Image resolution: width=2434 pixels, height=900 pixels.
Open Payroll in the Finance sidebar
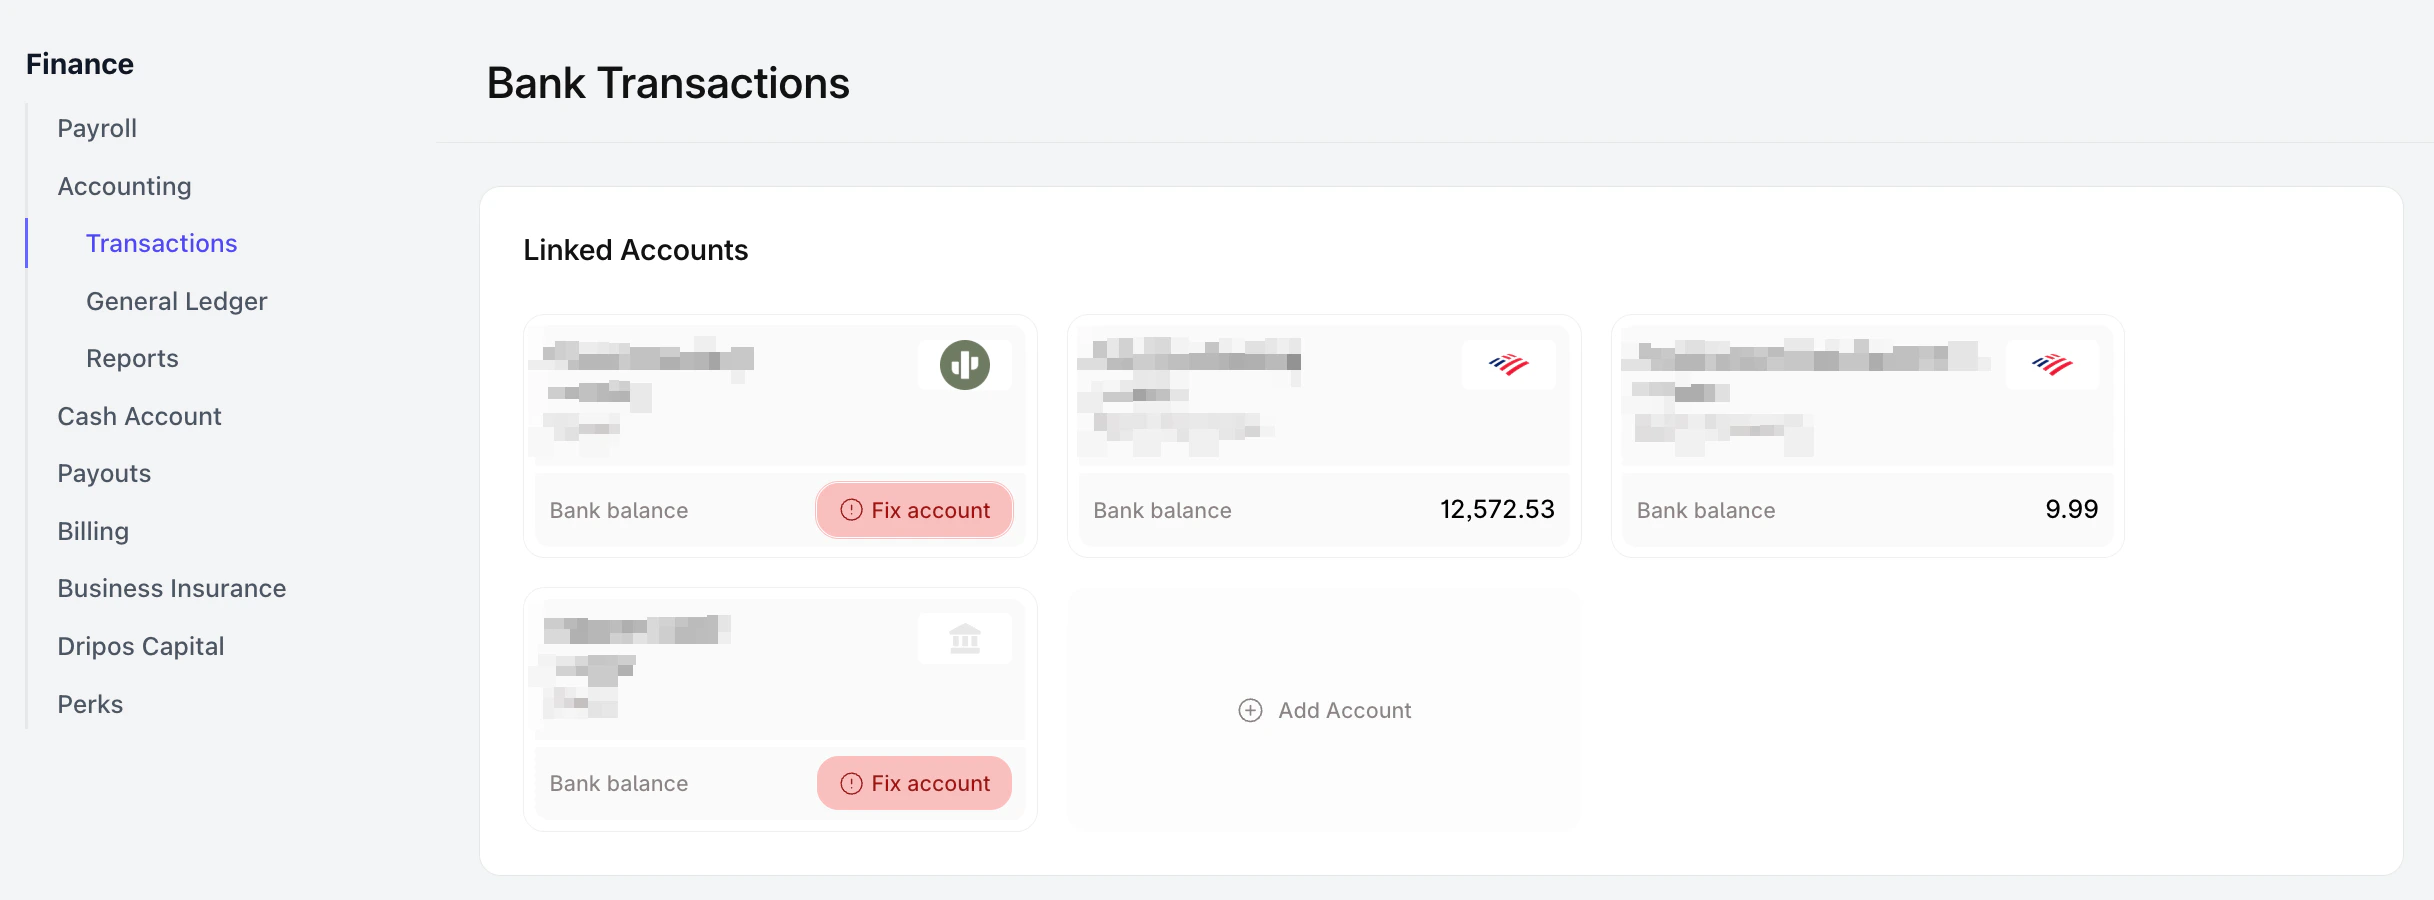97,128
